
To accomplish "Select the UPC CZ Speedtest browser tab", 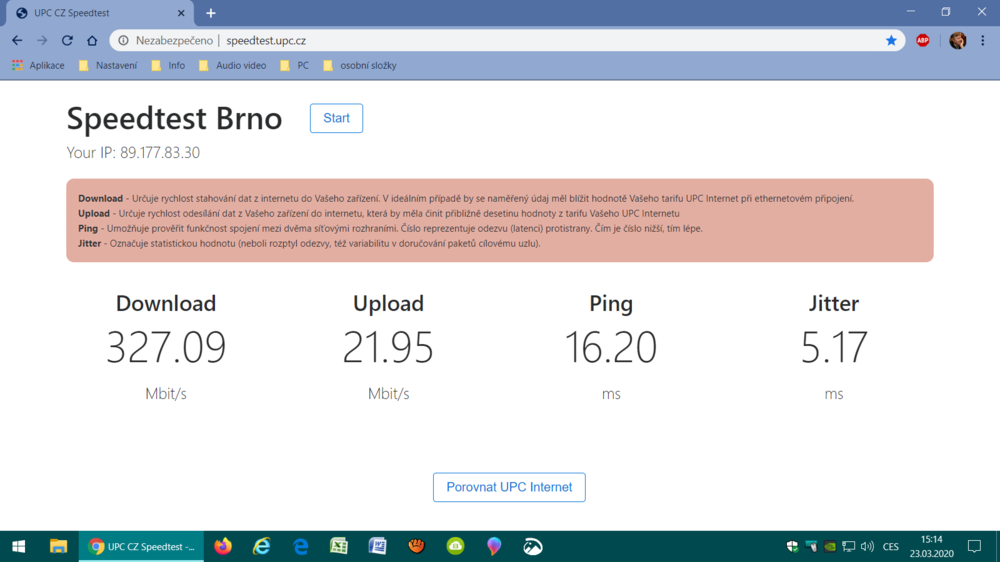I will (90, 13).
